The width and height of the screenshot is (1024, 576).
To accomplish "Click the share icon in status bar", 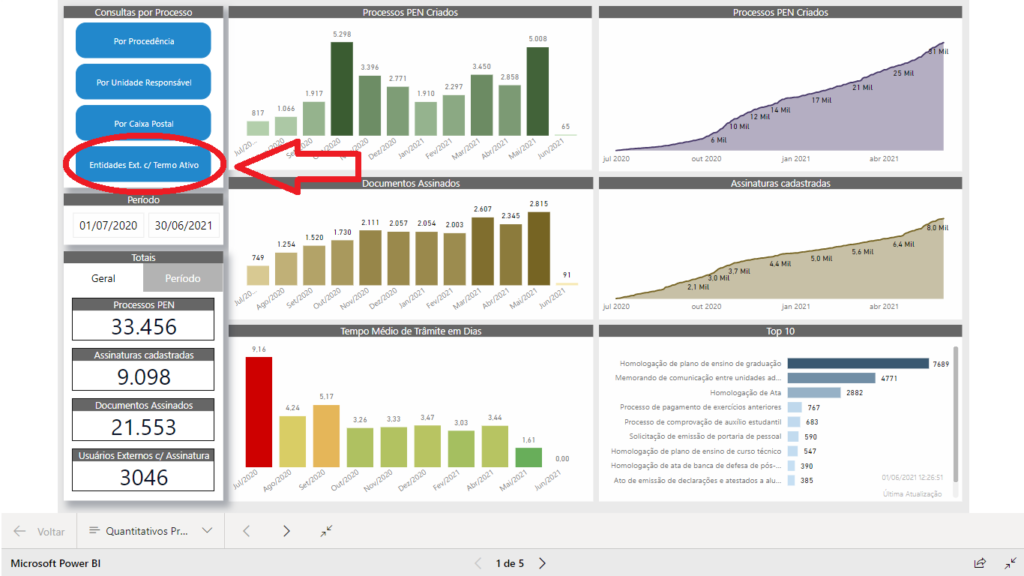I will tap(980, 563).
